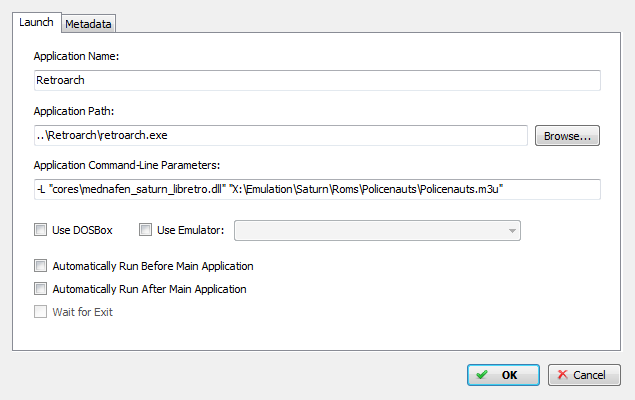Click the green checkmark icon on OK
This screenshot has height=400, width=635.
pos(482,374)
